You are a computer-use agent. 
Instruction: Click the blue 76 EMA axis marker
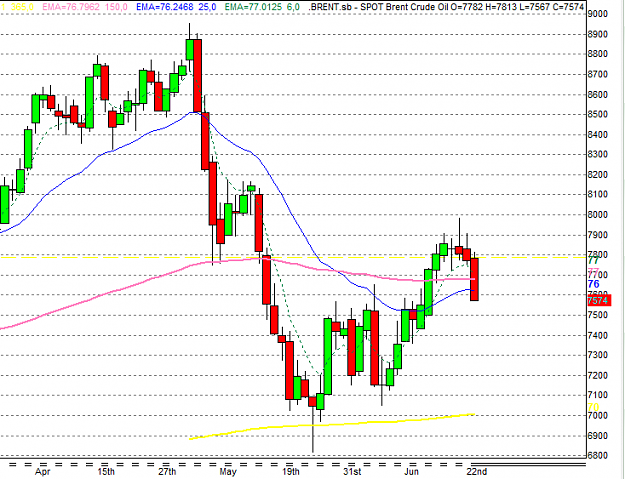(594, 284)
